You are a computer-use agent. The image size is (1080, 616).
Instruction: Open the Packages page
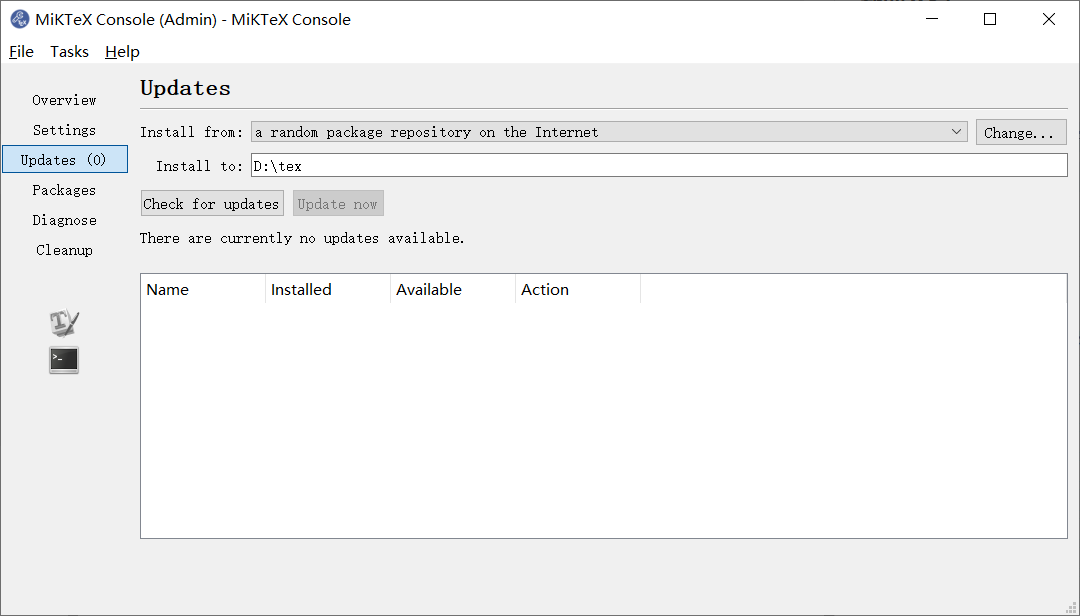(64, 189)
